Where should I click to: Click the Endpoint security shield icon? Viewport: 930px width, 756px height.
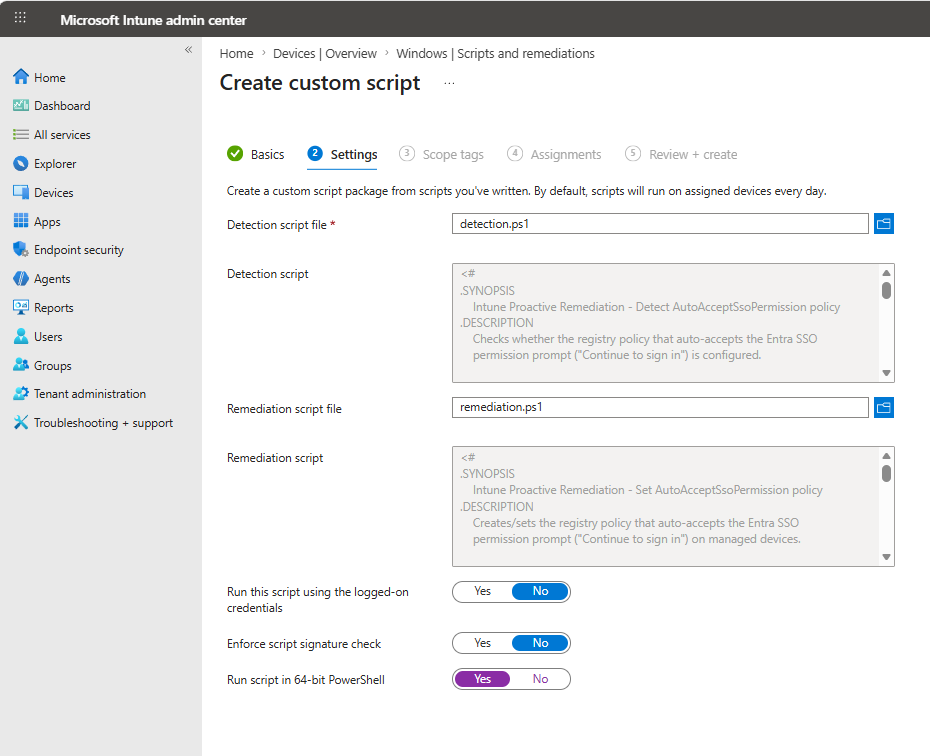click(x=21, y=249)
